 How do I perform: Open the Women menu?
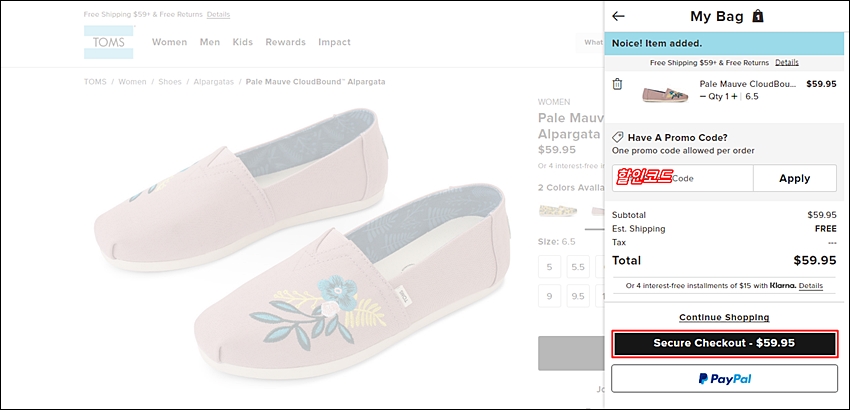[x=169, y=42]
